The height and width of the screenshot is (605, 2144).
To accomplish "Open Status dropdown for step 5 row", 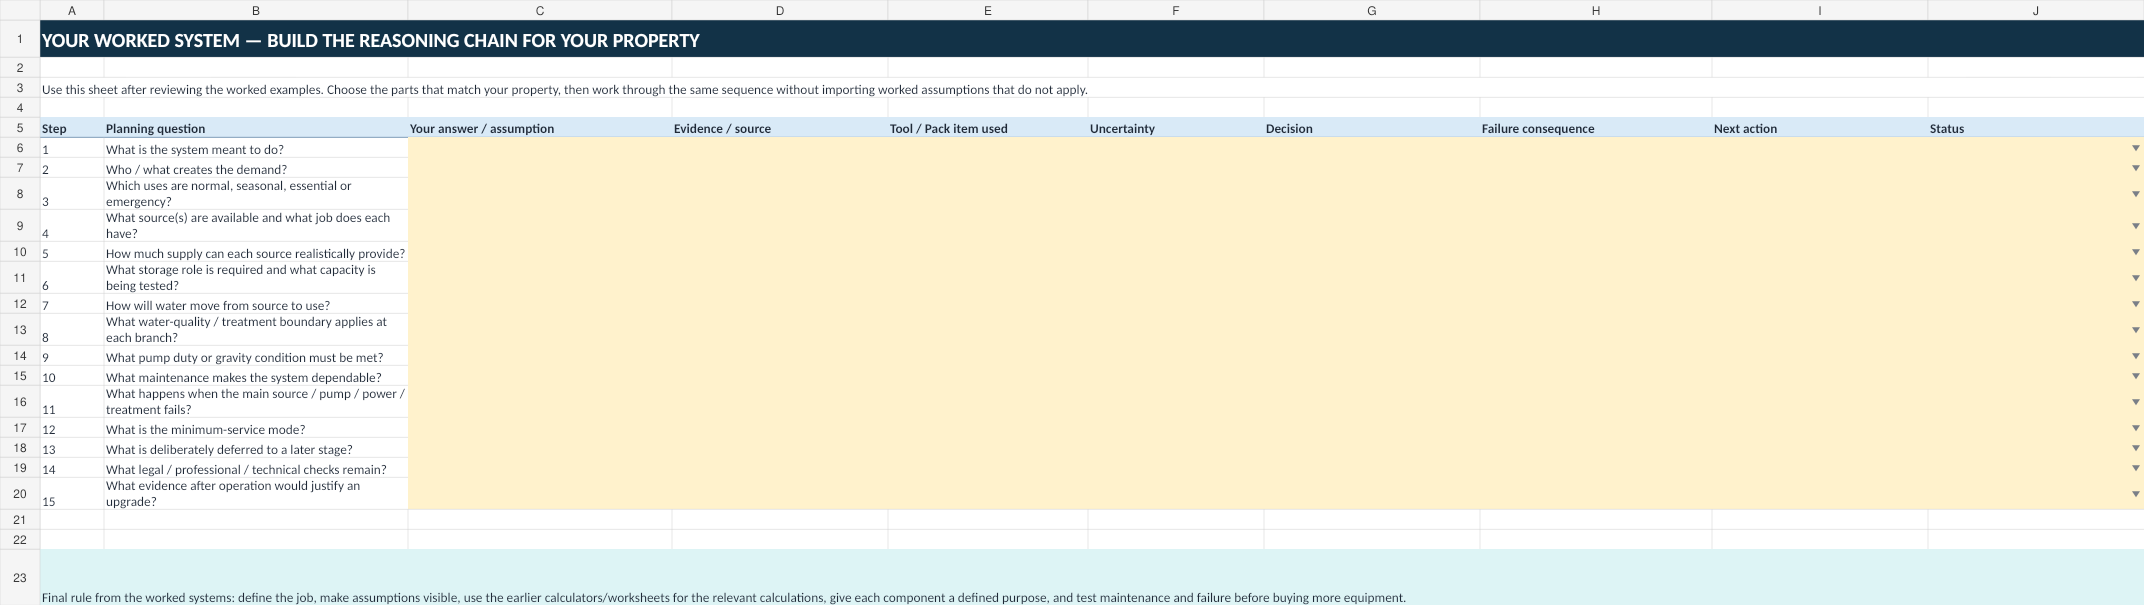I will click(x=2135, y=252).
